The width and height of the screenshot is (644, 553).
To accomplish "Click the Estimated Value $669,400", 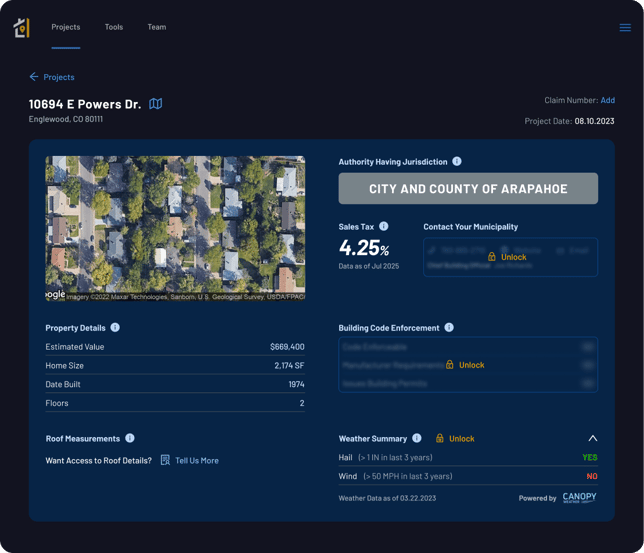I will (287, 347).
